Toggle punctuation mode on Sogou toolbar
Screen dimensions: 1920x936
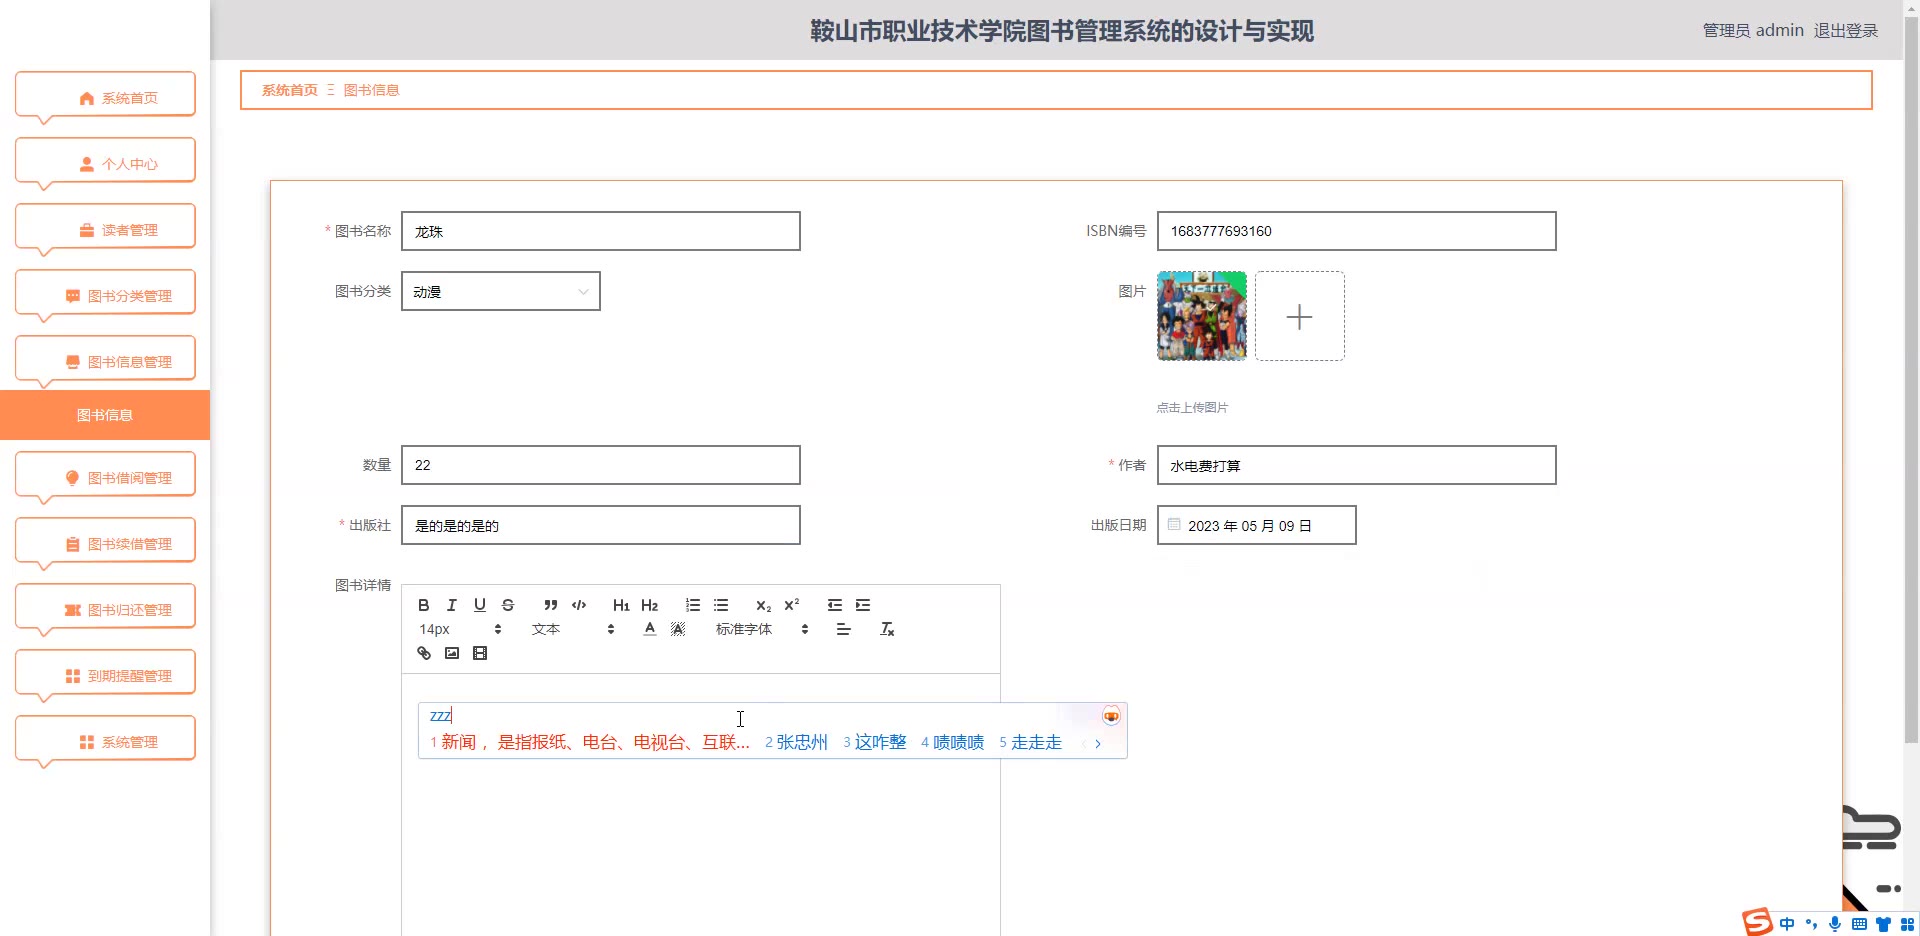tap(1811, 924)
